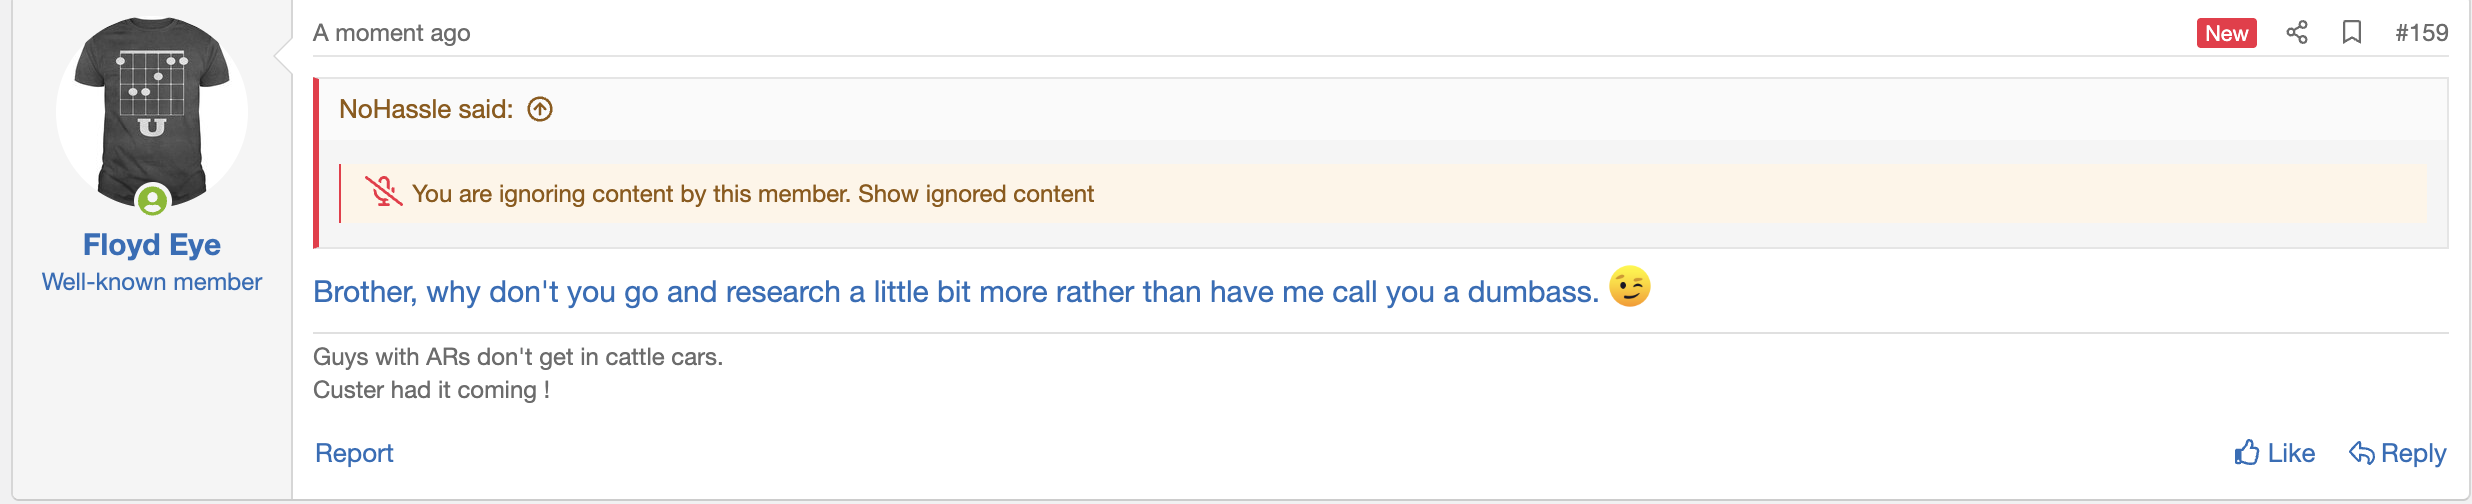Click the 'Brother, why don't you' message text
The height and width of the screenshot is (504, 2472).
[955, 292]
